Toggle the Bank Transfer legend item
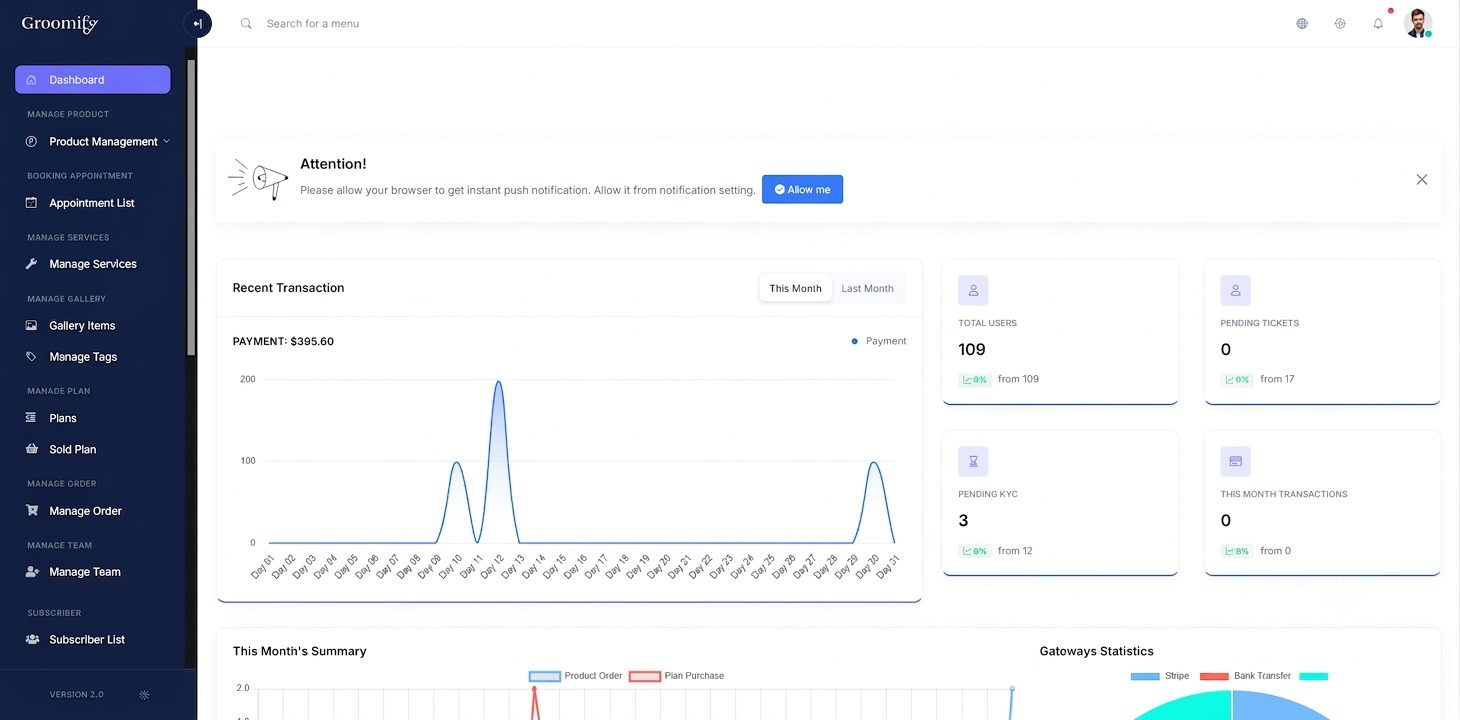1460x720 pixels. (1245, 676)
